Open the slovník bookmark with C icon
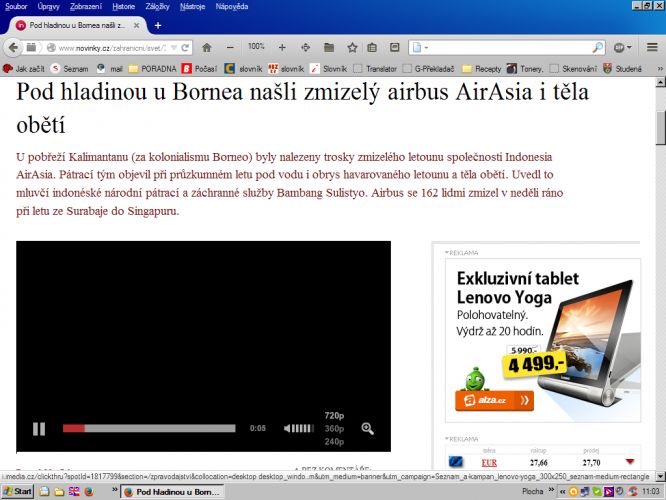Image resolution: width=666 pixels, height=500 pixels. pyautogui.click(x=243, y=68)
